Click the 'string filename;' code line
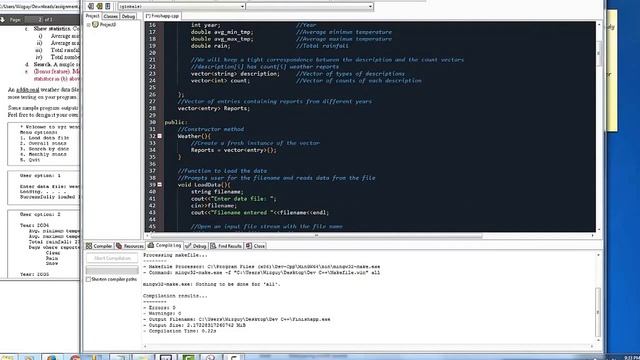 click(217, 191)
